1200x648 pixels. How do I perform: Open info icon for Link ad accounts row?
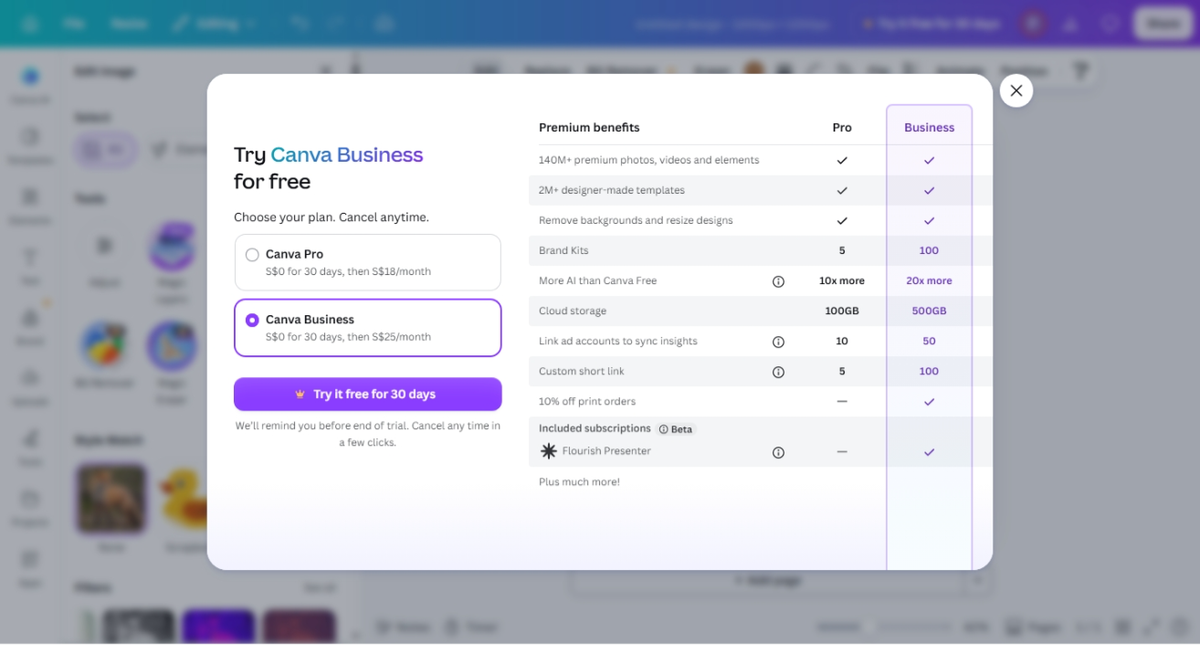click(778, 342)
